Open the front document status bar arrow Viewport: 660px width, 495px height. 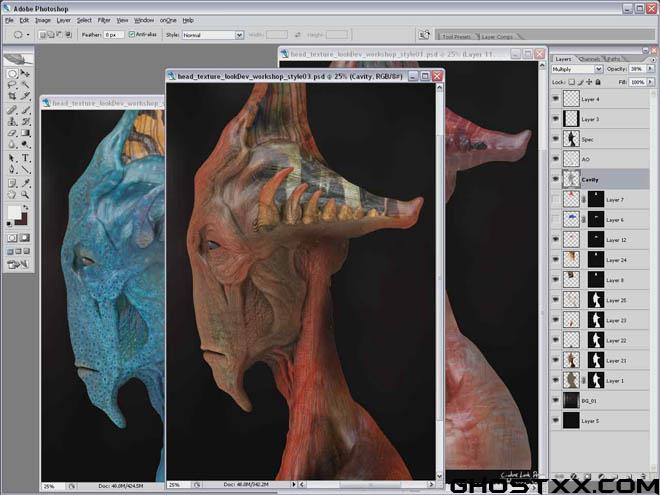click(x=294, y=484)
